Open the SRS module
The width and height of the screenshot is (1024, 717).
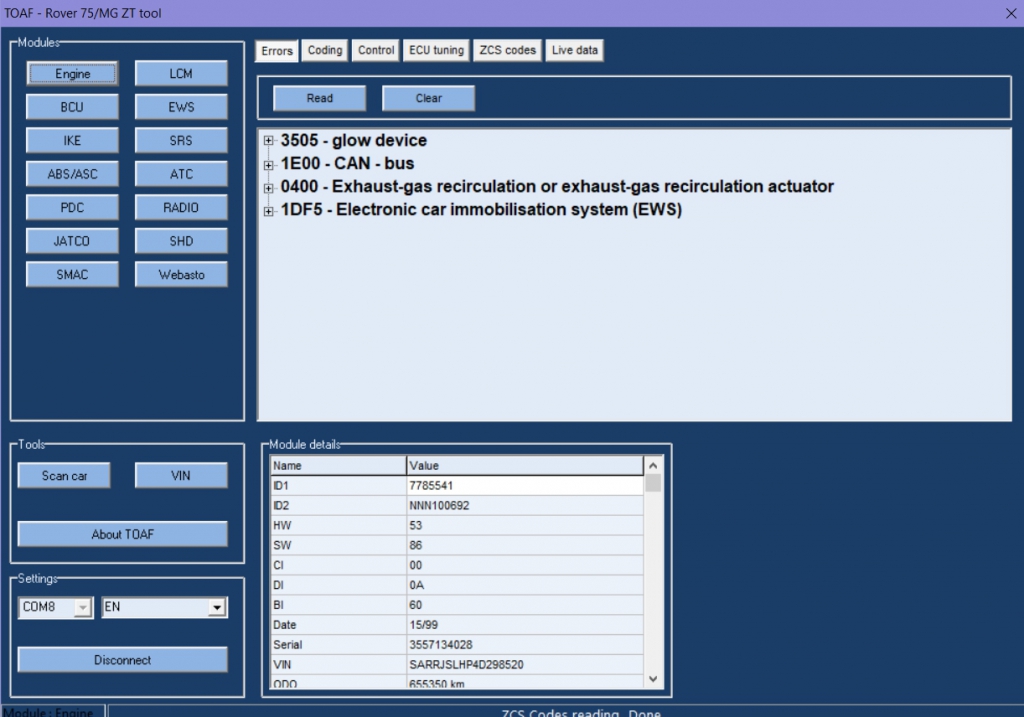pyautogui.click(x=181, y=140)
